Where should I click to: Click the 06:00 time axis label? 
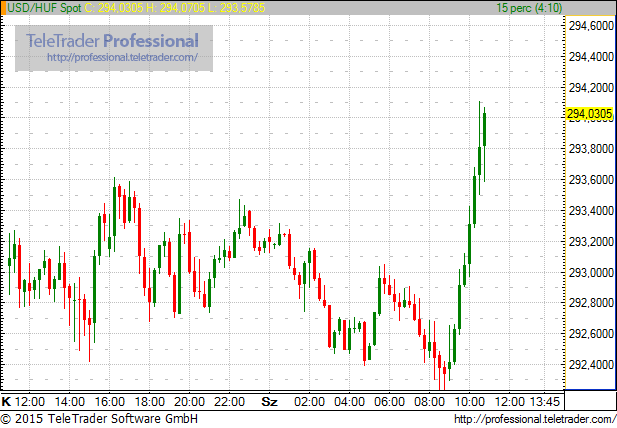coord(390,402)
